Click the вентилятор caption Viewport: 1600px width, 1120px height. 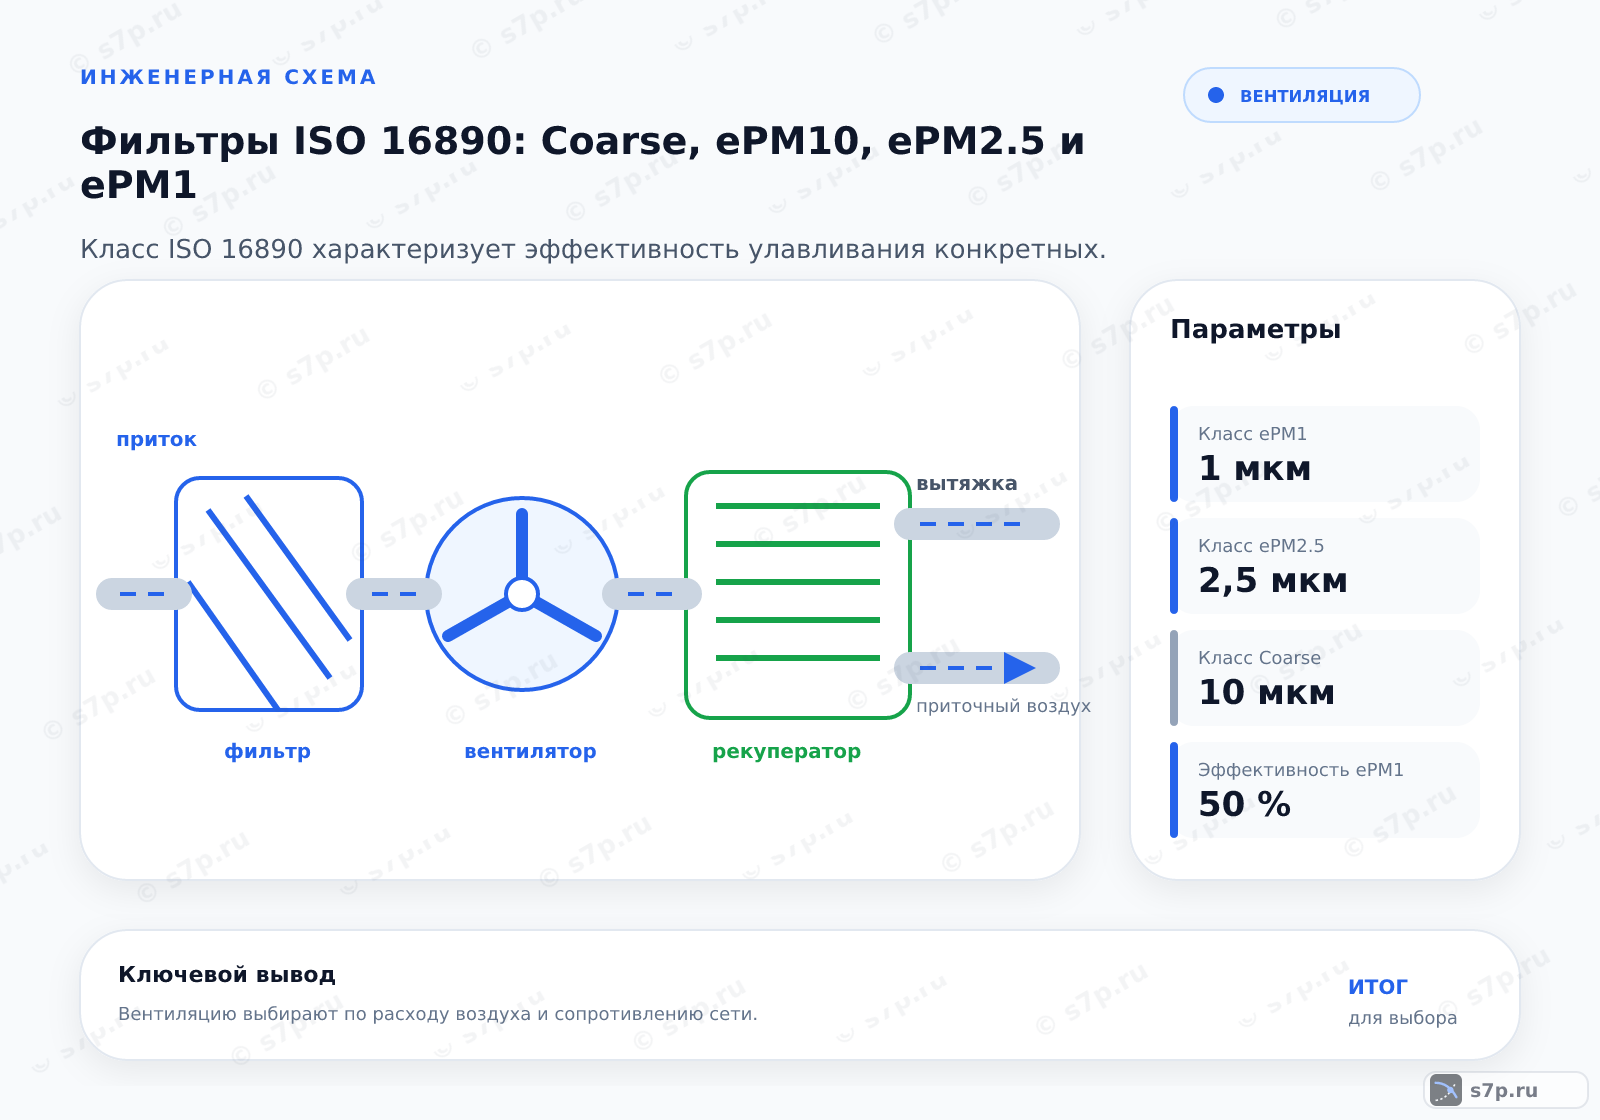(x=530, y=751)
